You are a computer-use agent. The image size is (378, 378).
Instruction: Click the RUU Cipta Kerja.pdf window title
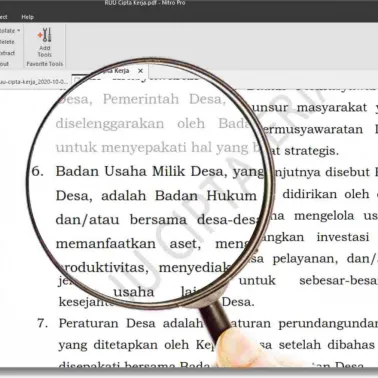[x=145, y=3]
